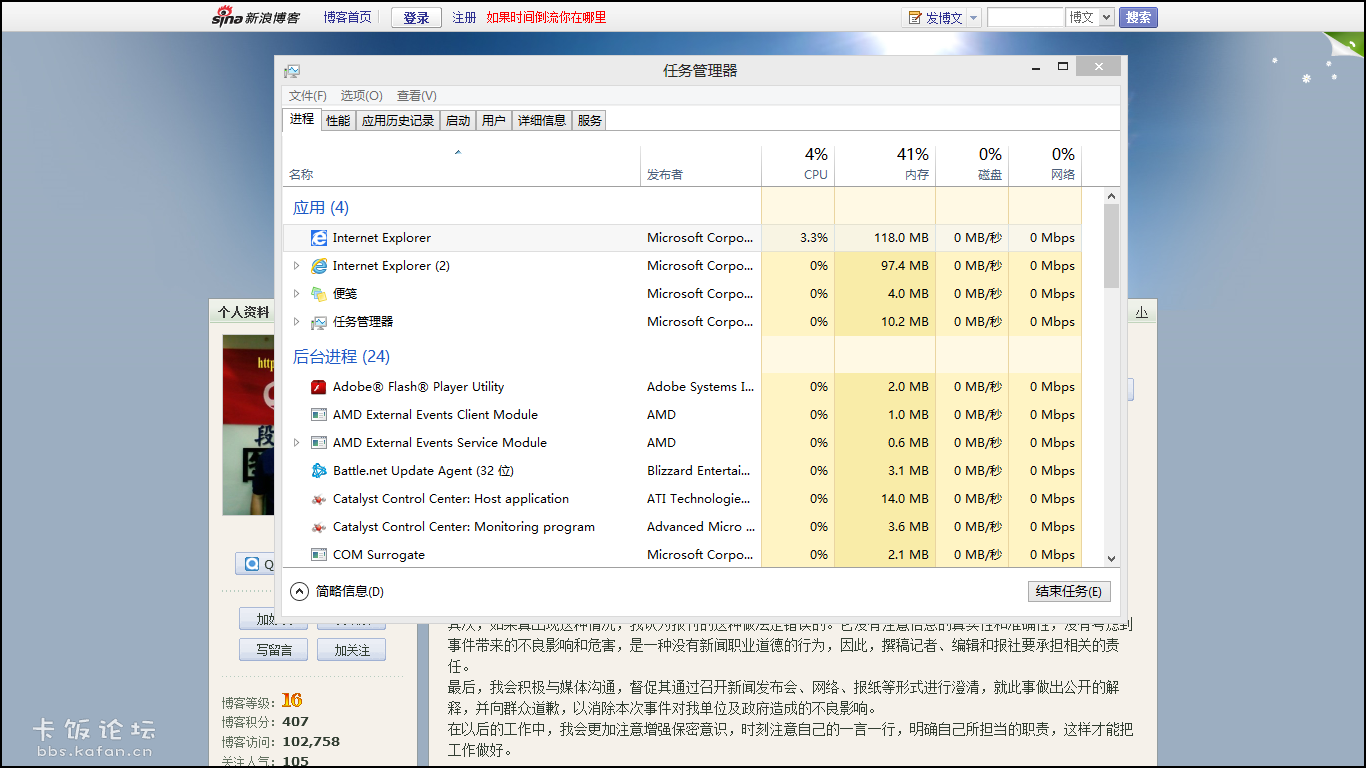Screen dimensions: 1366x768
Task: Click the Internet Explorer (2) process icon
Action: point(319,266)
